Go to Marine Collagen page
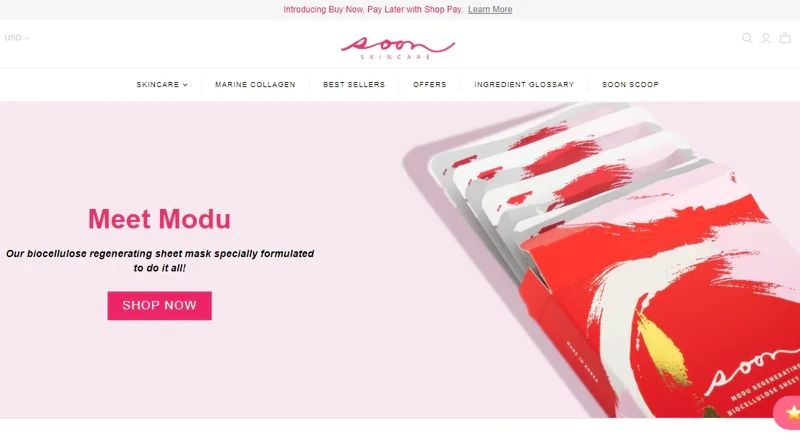 (255, 85)
